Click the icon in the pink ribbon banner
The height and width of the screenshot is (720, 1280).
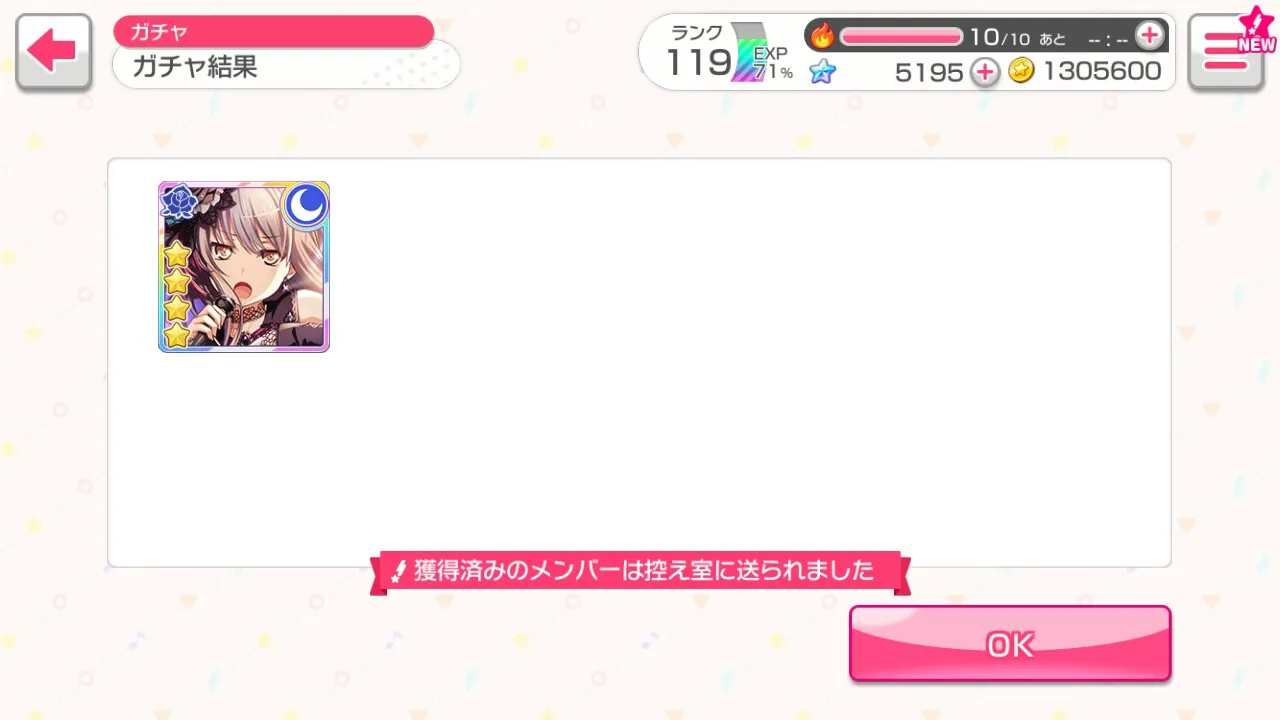[x=398, y=572]
